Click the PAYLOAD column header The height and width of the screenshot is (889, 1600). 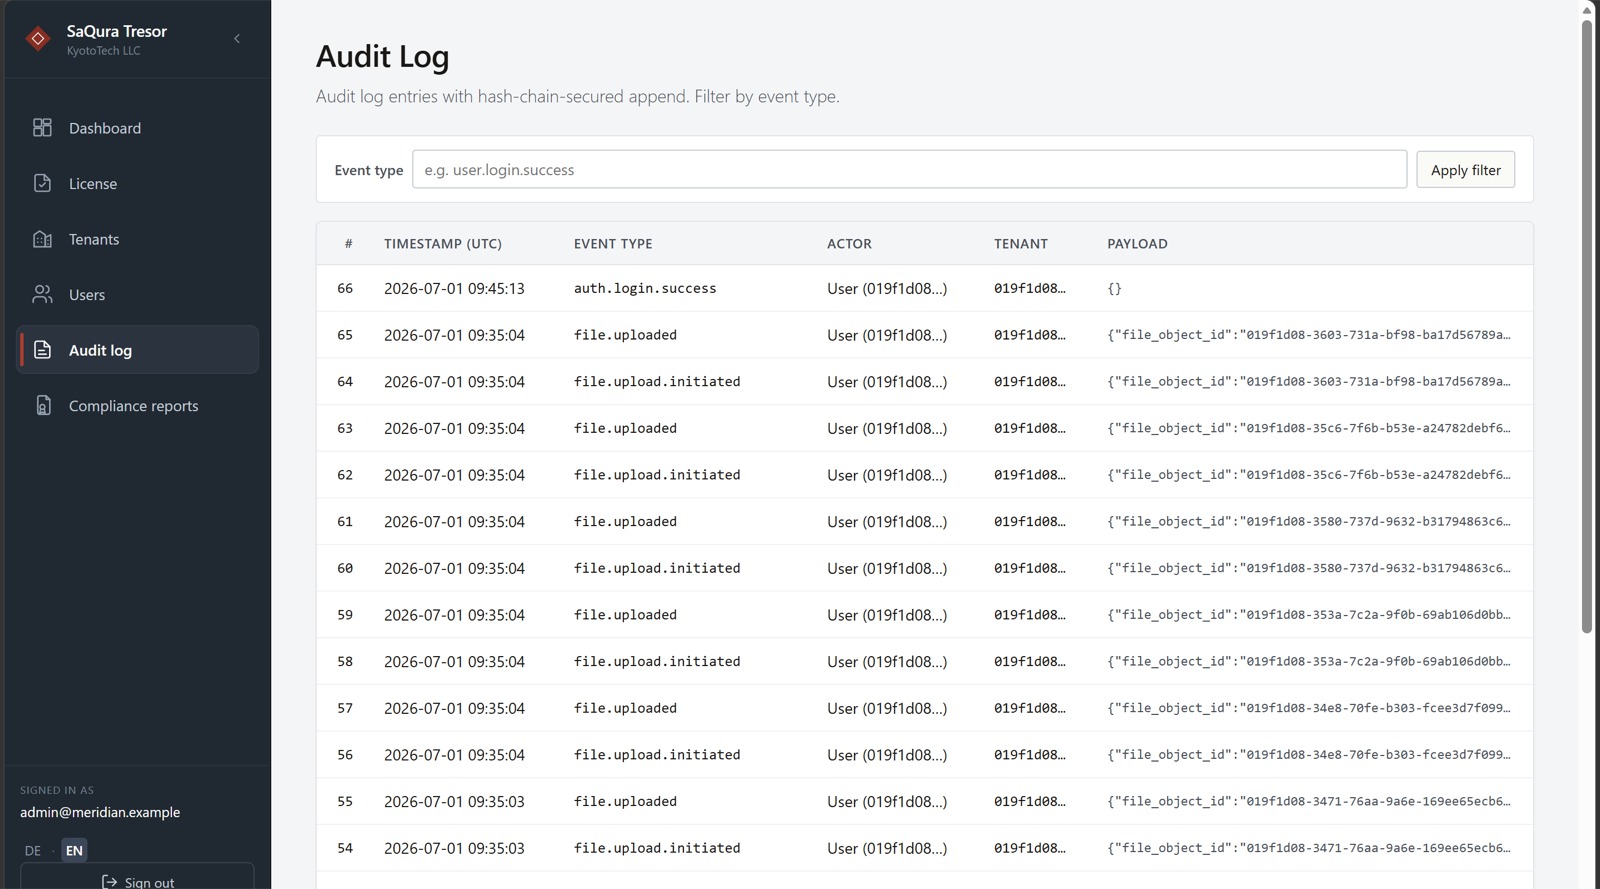coord(1137,244)
